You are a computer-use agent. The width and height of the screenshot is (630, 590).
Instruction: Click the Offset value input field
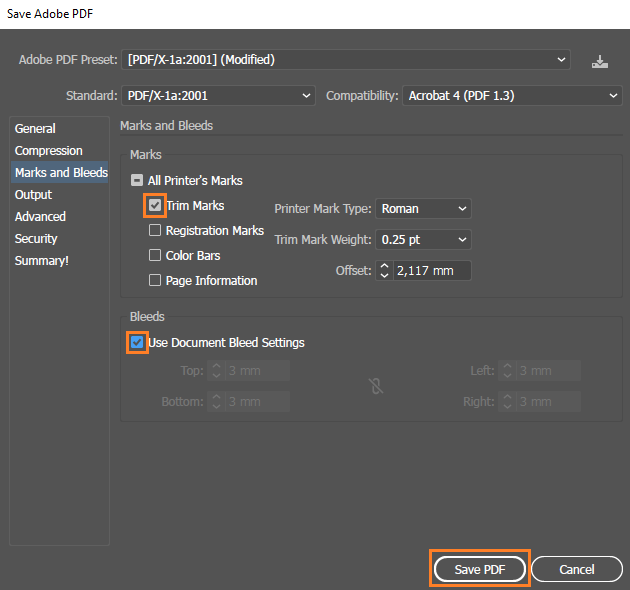pyautogui.click(x=432, y=270)
